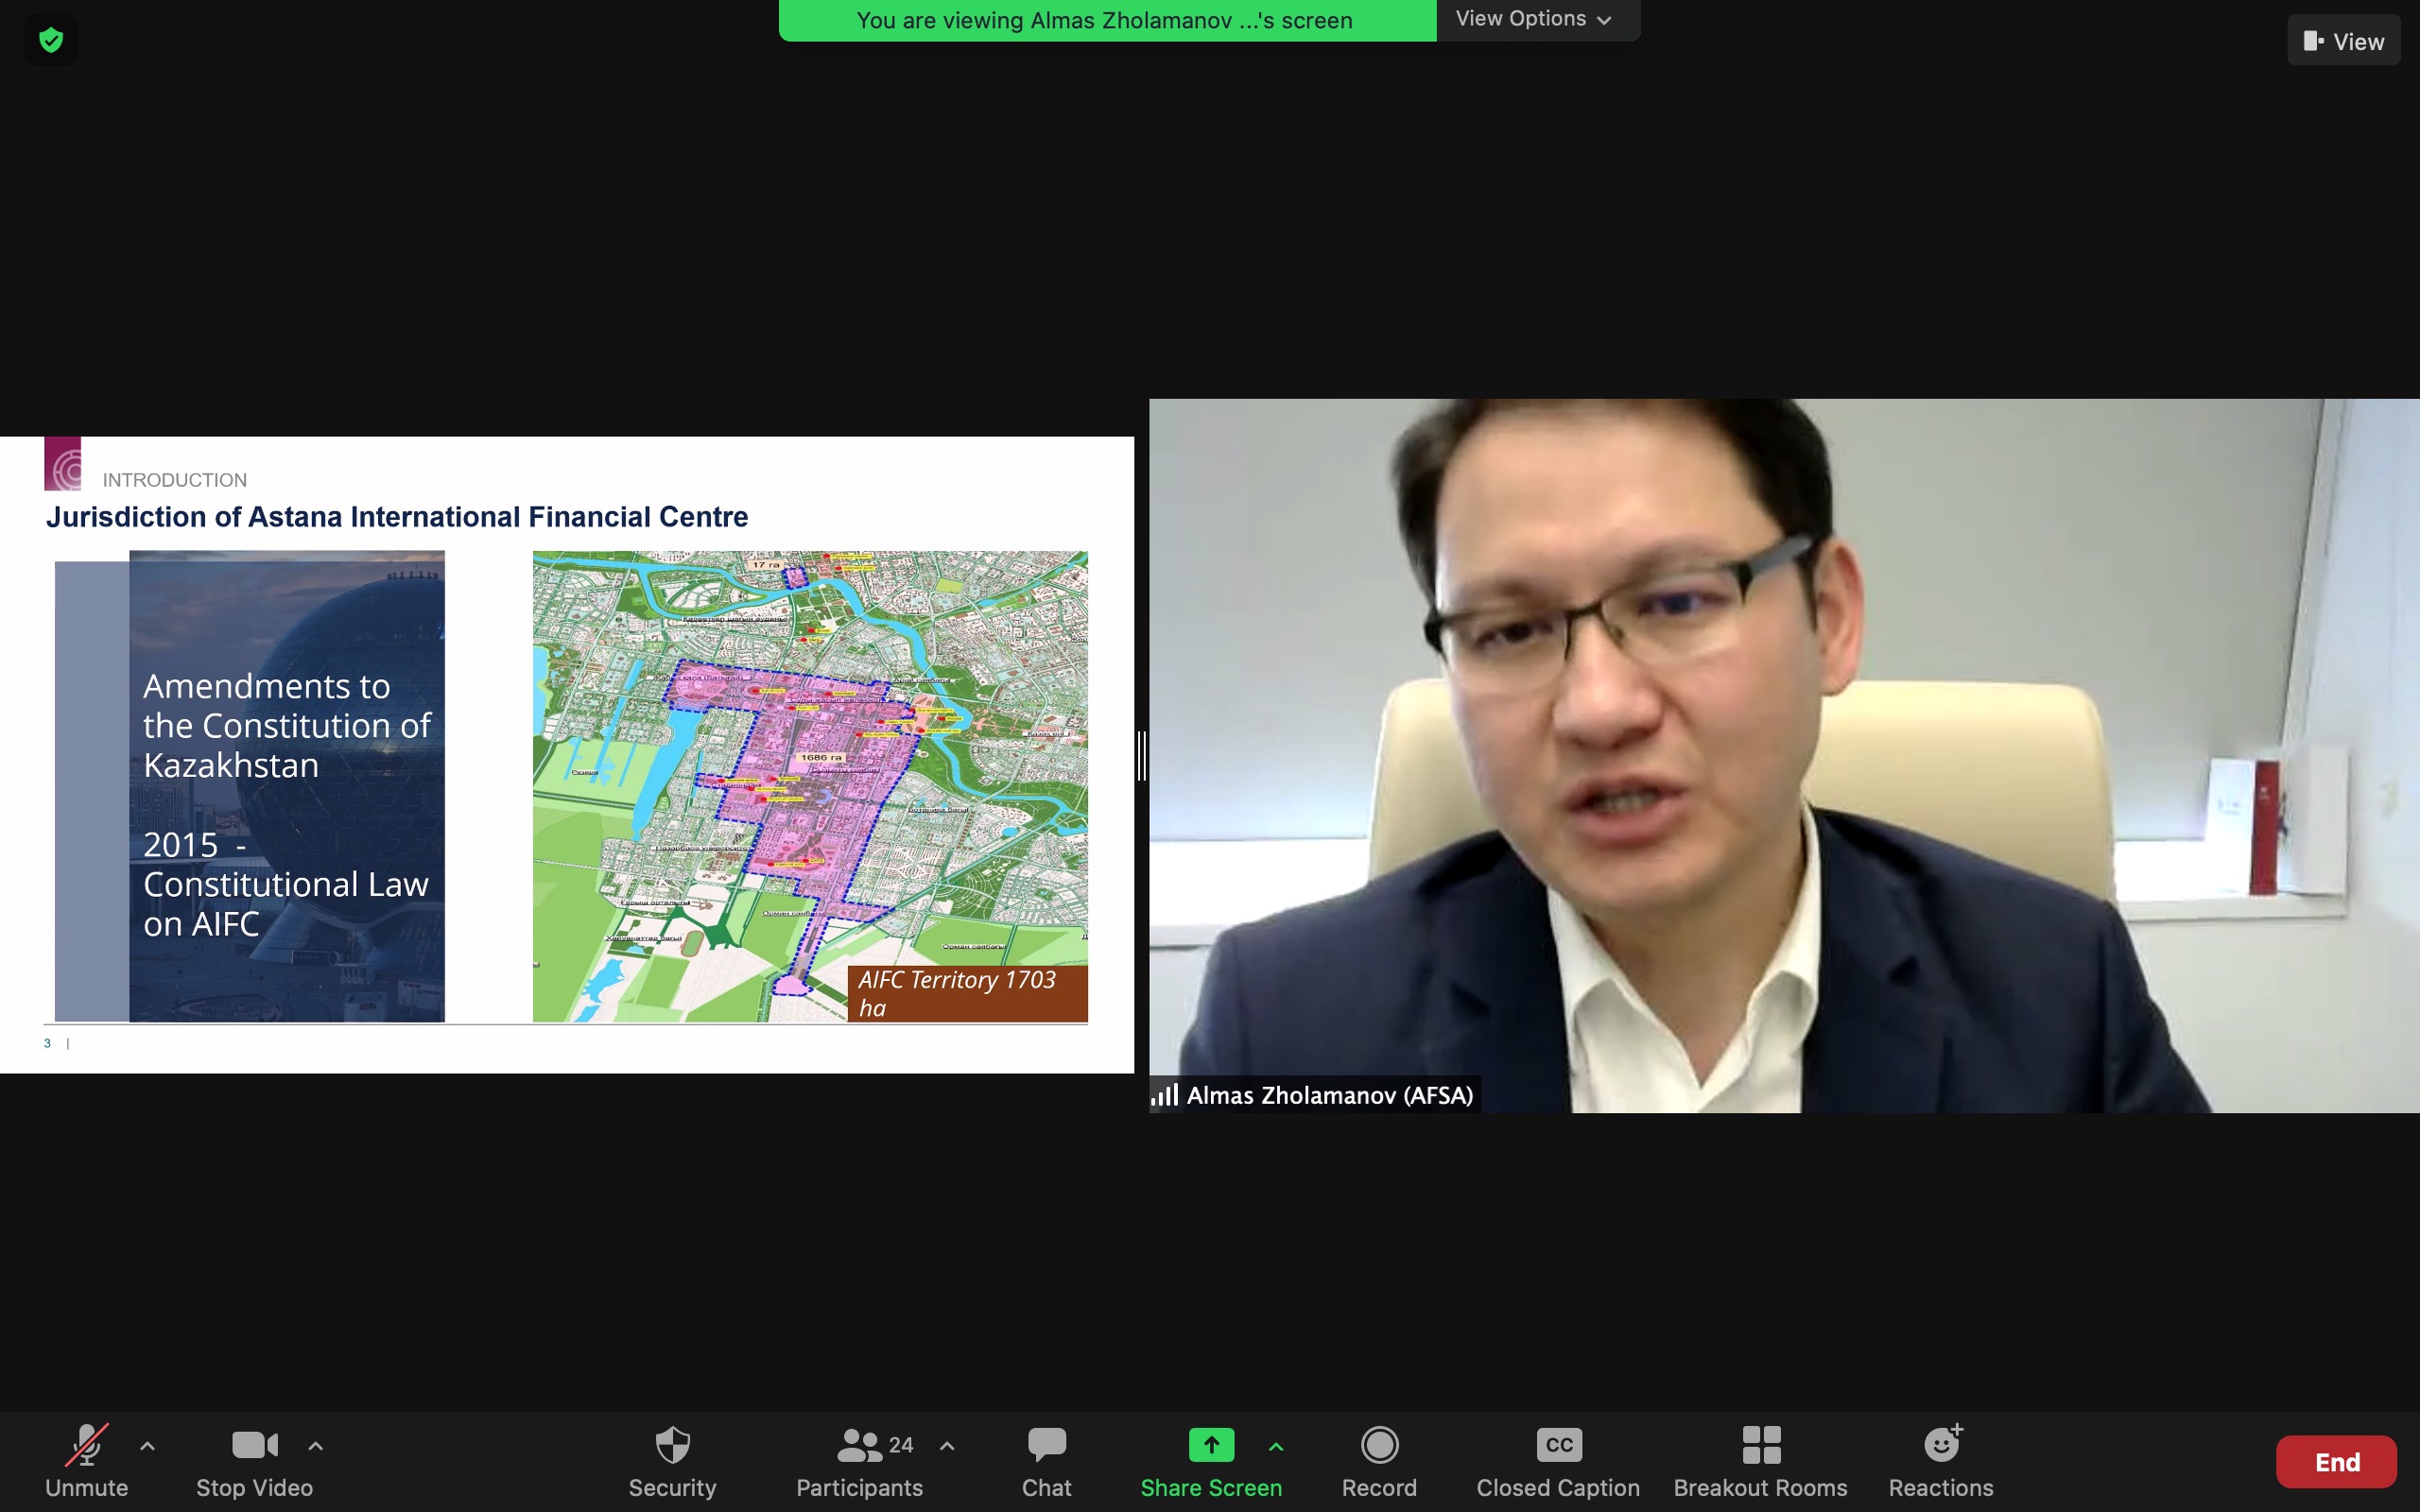Screen dimensions: 2420x1512
Task: Open the View layout button
Action: 2343,41
